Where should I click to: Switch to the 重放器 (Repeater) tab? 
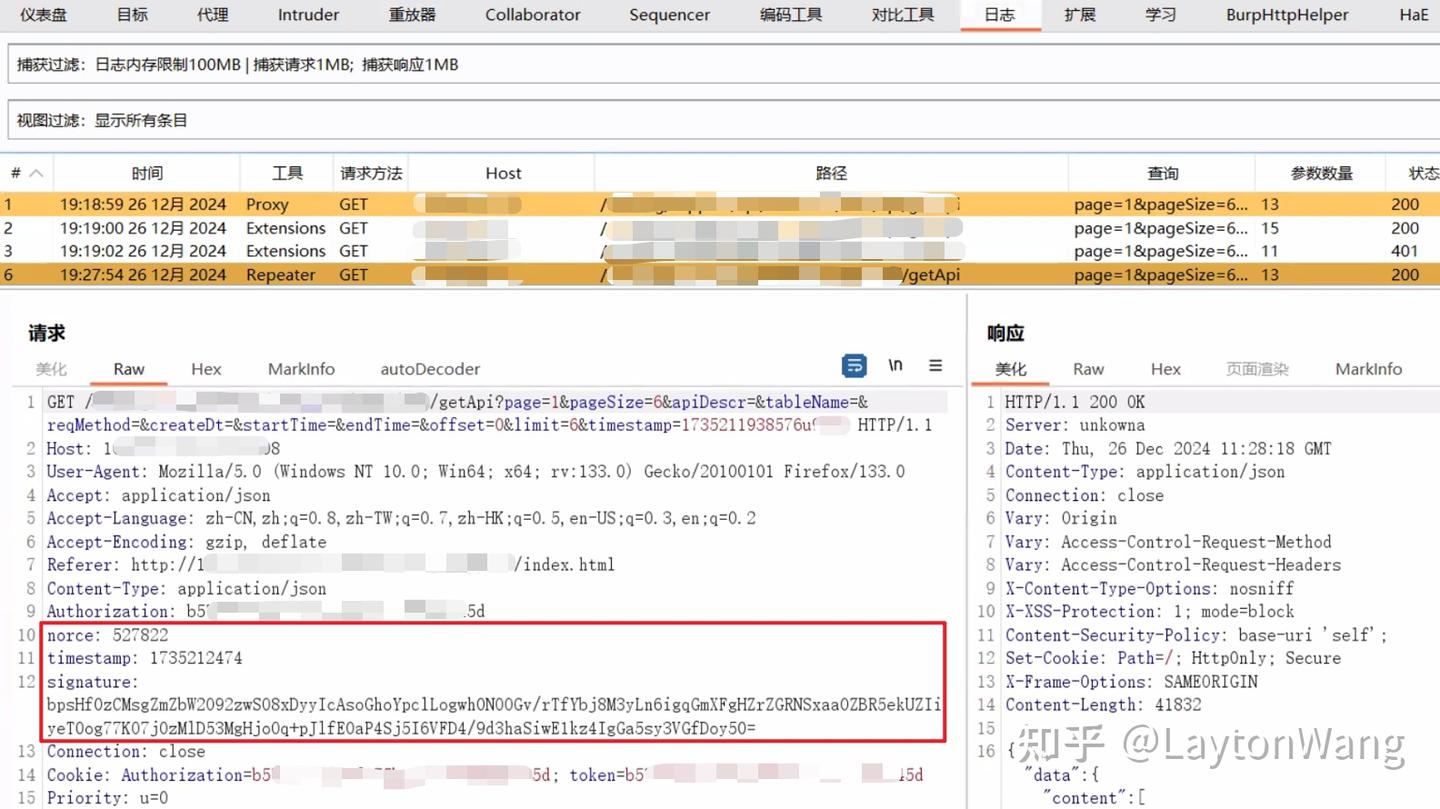tap(411, 15)
